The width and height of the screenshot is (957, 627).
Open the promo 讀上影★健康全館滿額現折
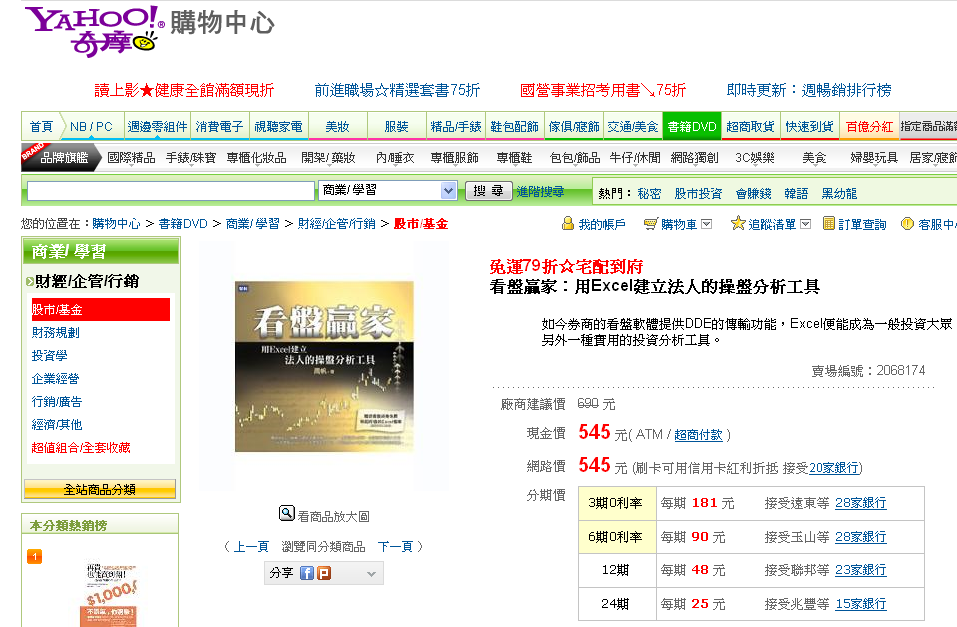coord(184,90)
